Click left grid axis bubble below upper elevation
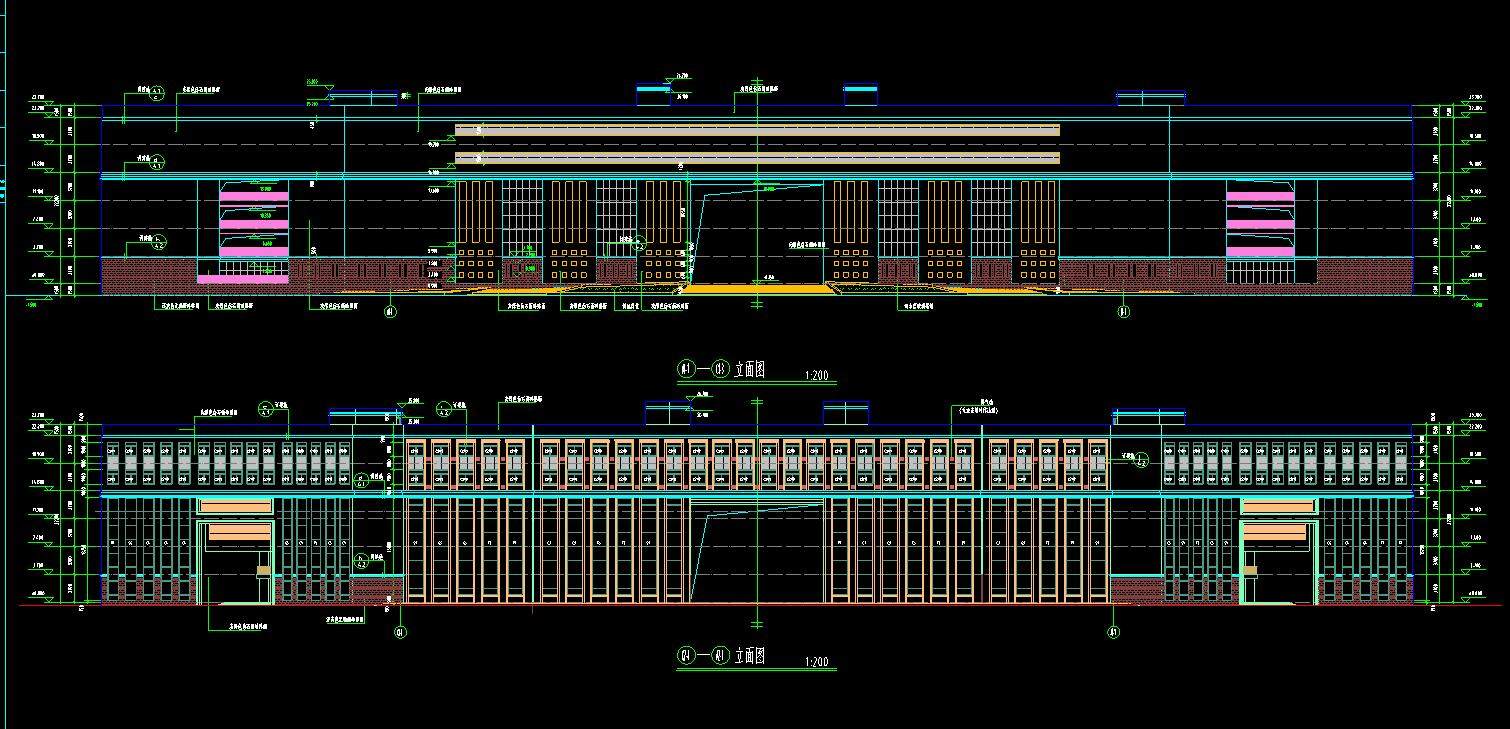 pos(390,312)
